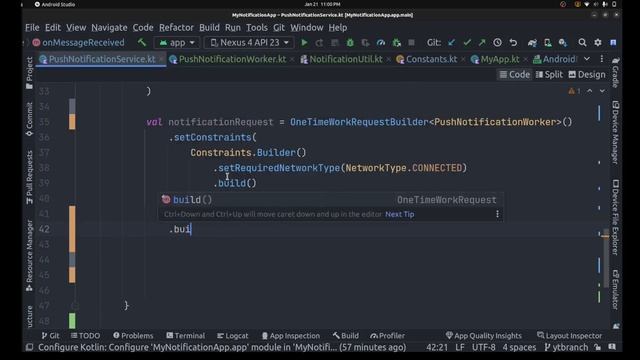The image size is (640, 360).
Task: Open editor tabs three-dot options menu
Action: pyautogui.click(x=602, y=59)
